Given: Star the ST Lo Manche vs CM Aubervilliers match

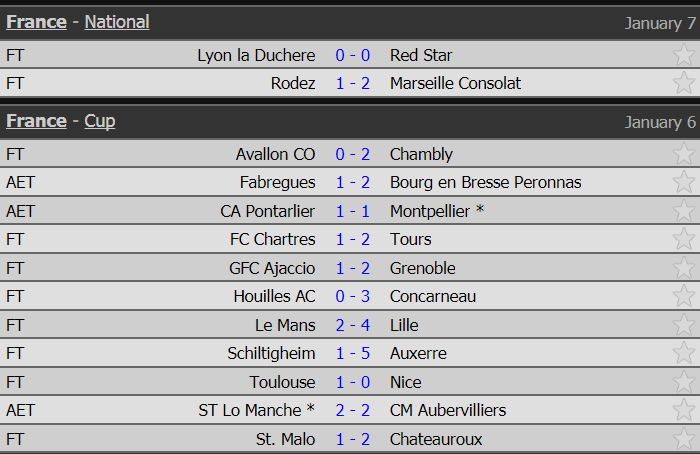Looking at the screenshot, I should 684,410.
